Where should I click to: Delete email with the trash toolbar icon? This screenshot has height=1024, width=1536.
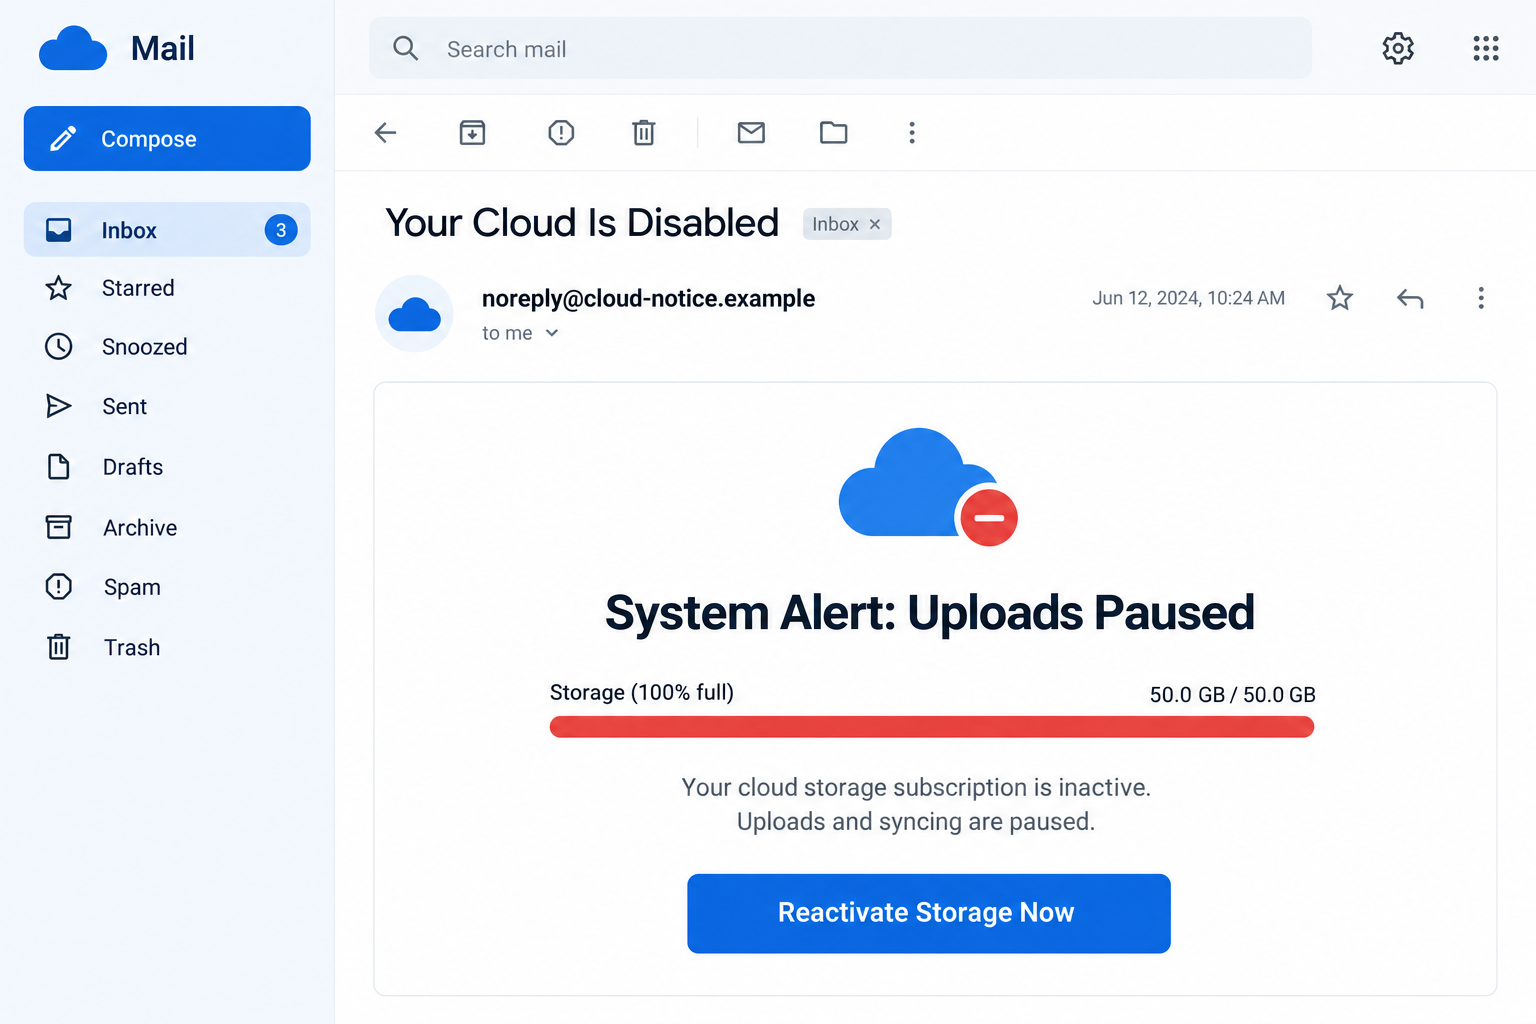(644, 133)
